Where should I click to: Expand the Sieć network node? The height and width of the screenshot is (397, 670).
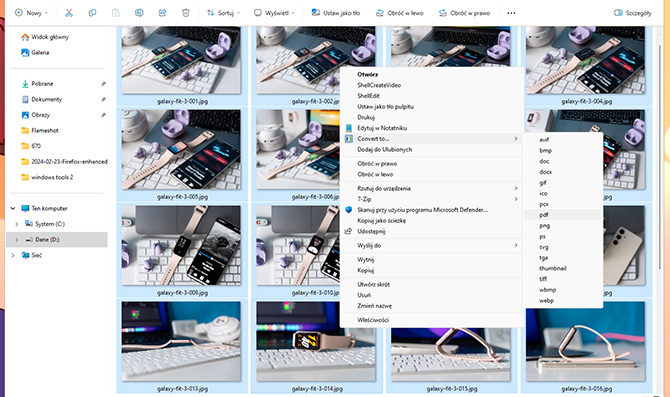(x=13, y=255)
